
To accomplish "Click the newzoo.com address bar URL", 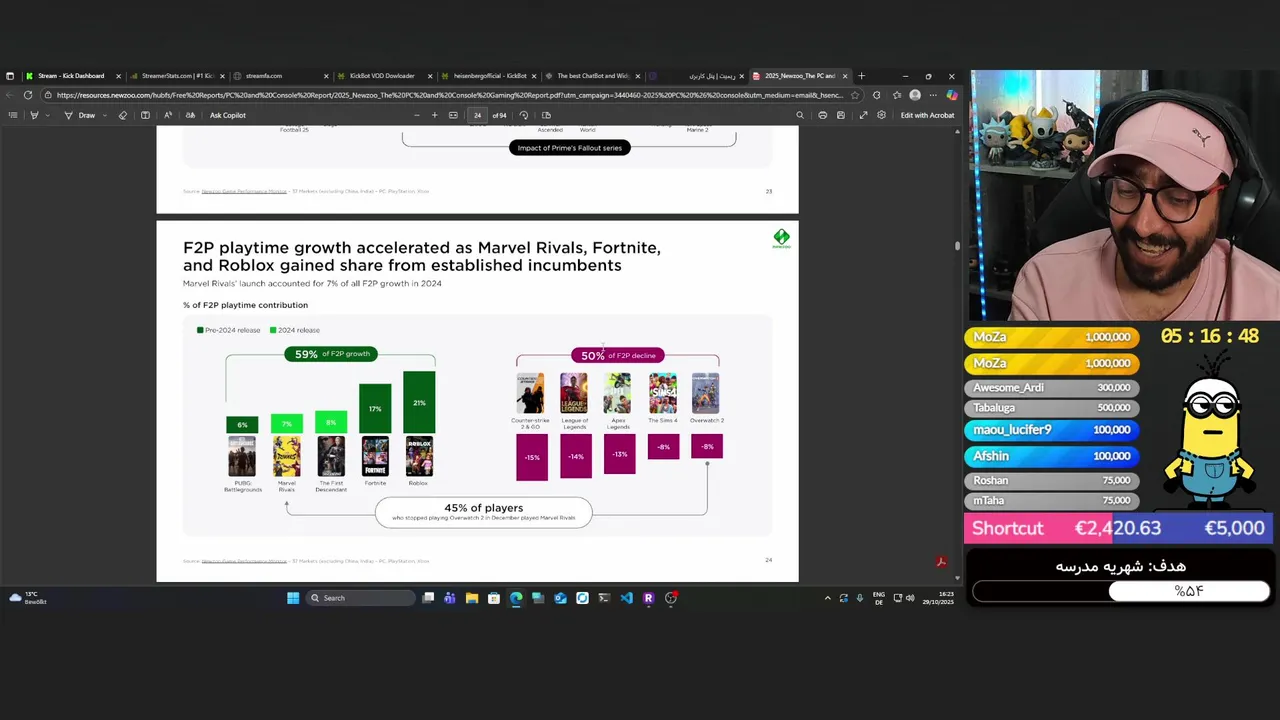I will point(450,95).
